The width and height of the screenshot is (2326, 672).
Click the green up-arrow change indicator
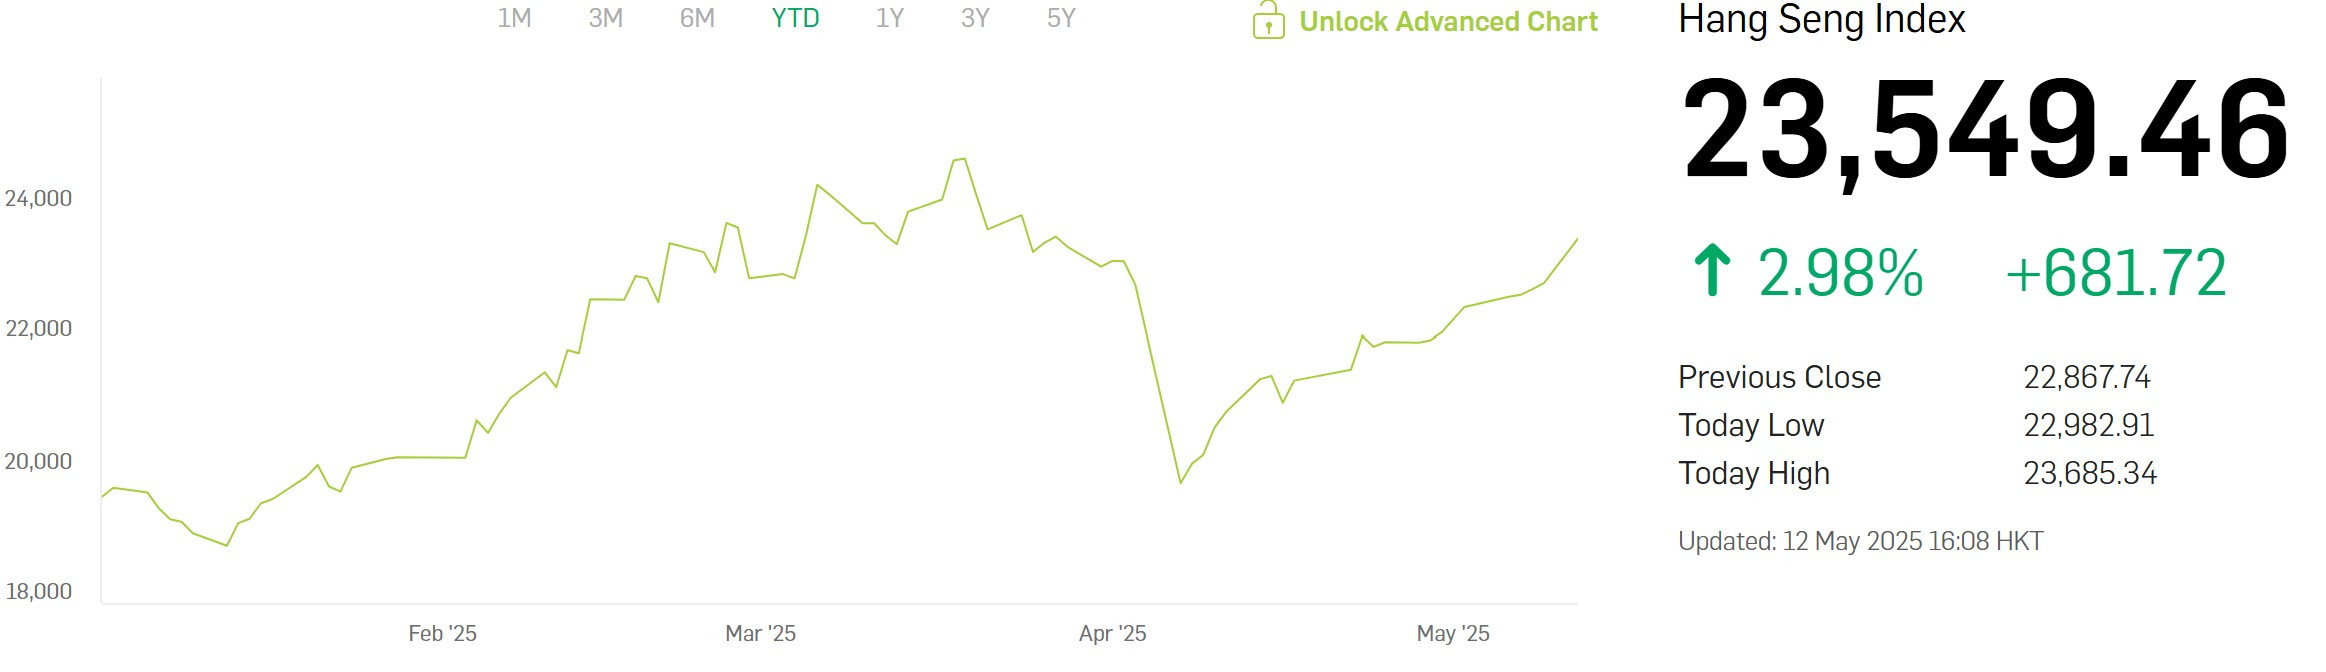(x=1712, y=271)
